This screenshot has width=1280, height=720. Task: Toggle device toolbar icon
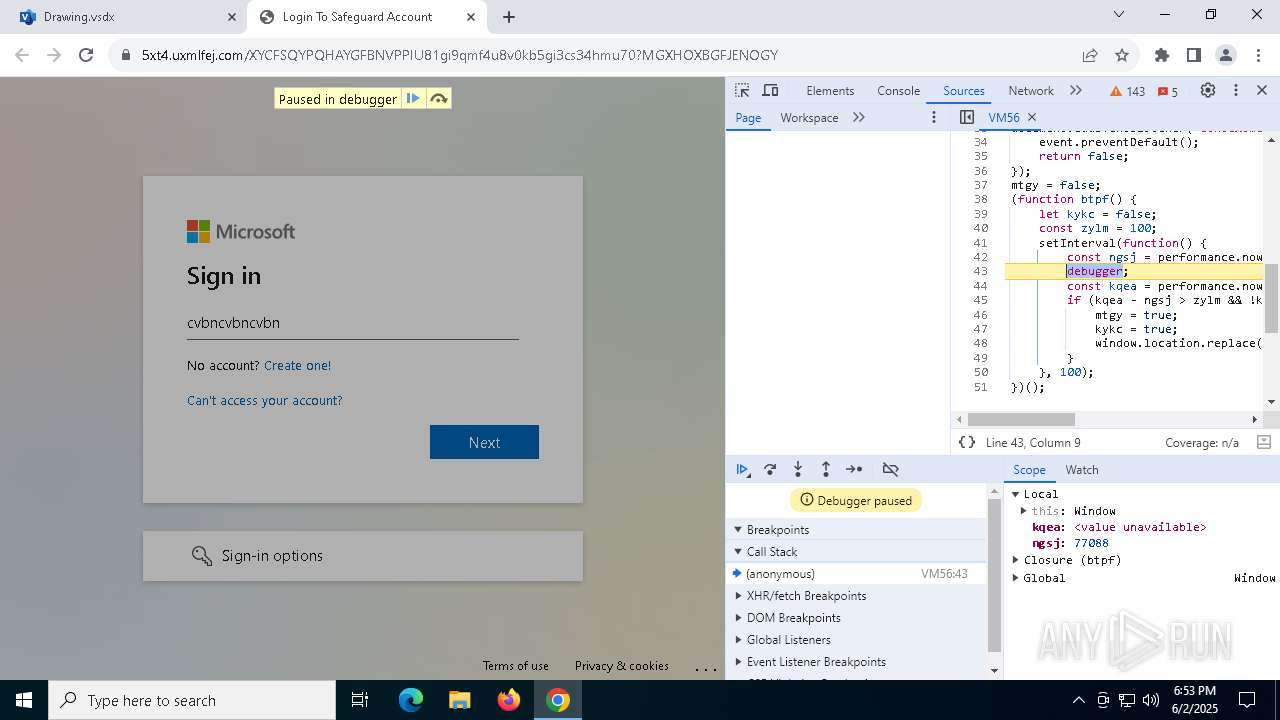770,90
